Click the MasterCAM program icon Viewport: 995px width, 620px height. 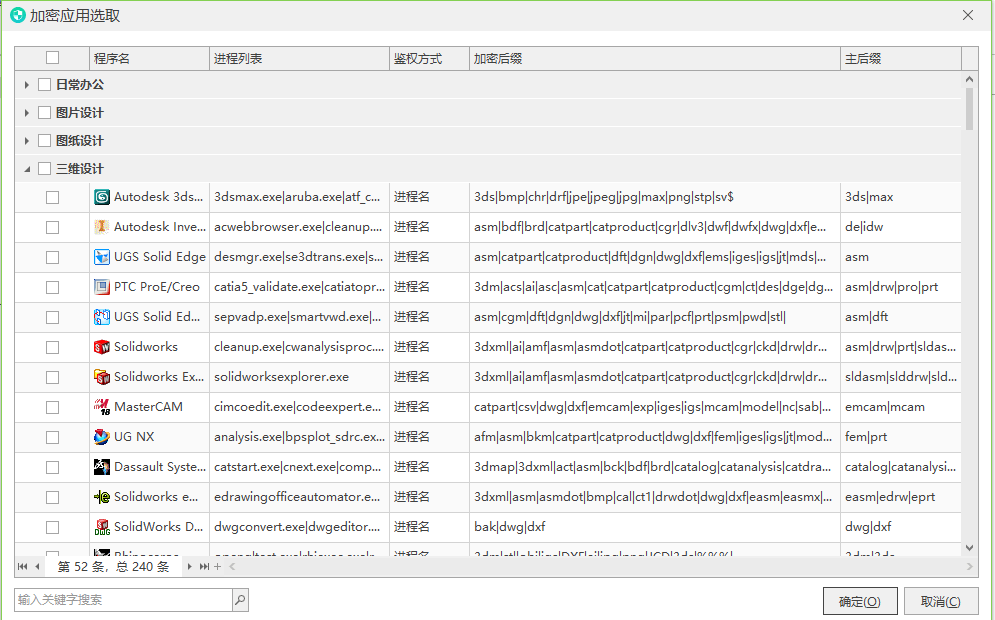(x=101, y=407)
